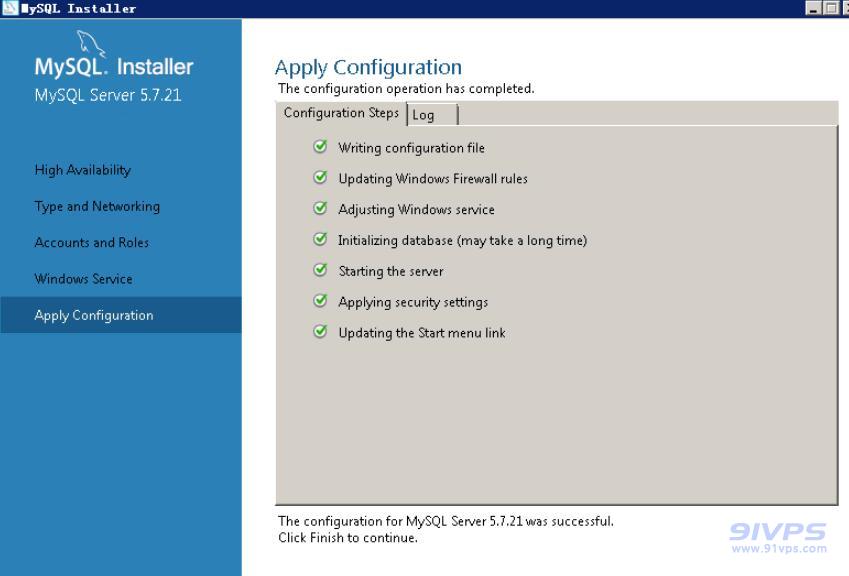Click the 'Updating Windows Firewall rules' step text
Screen dimensions: 849x576
coord(433,179)
